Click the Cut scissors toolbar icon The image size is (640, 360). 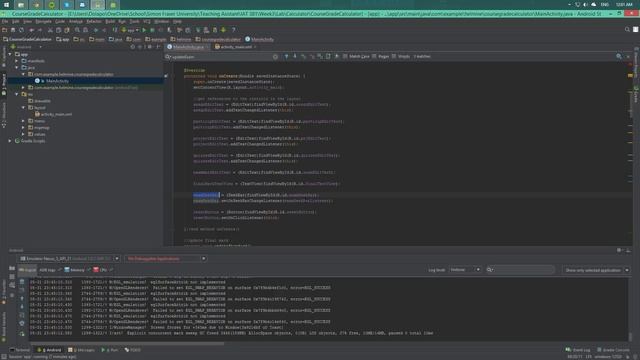tap(50, 30)
